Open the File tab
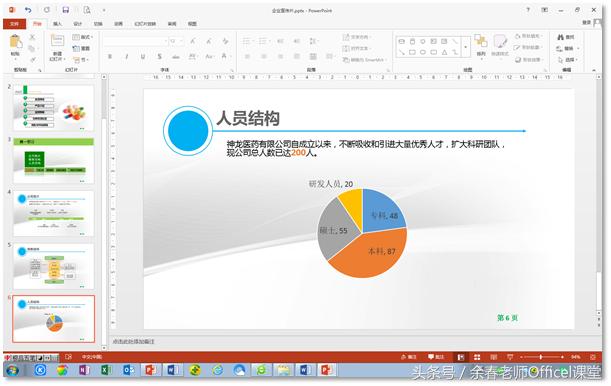Viewport: 611px width, 386px height. pyautogui.click(x=14, y=24)
